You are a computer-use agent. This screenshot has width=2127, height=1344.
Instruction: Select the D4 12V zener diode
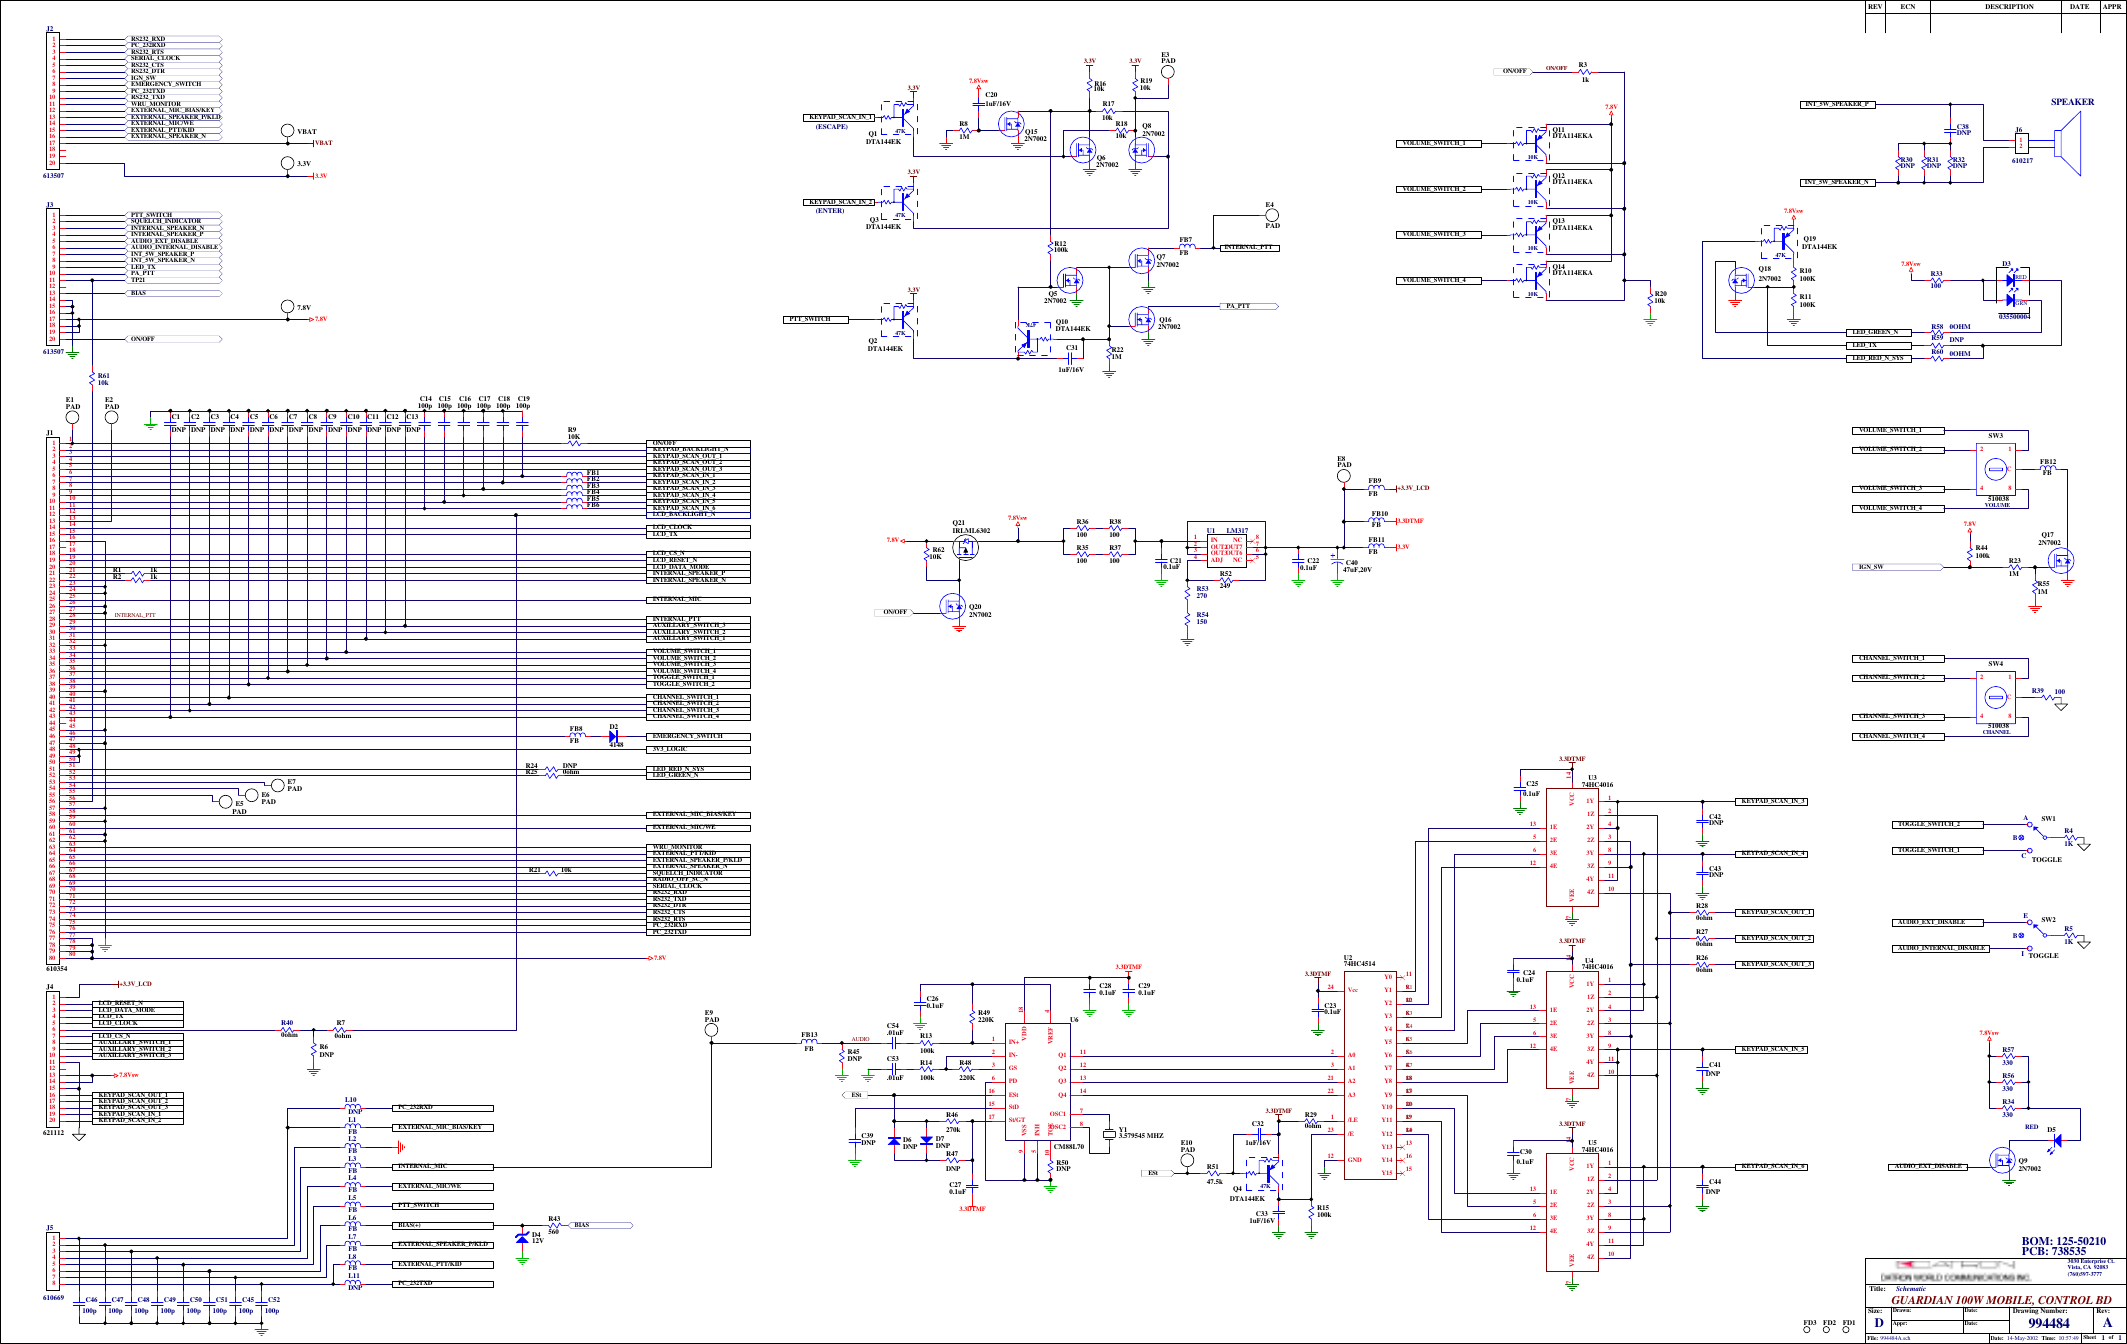521,1237
